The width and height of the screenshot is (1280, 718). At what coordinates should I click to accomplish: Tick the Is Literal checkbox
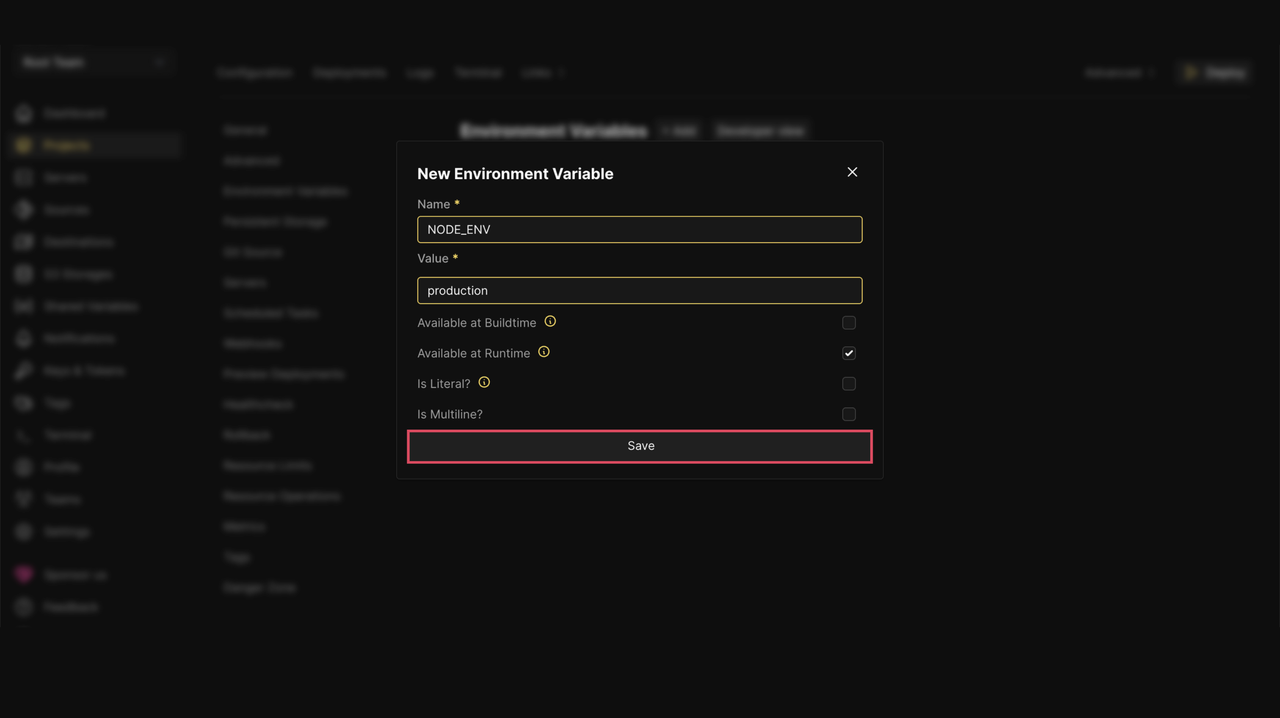pos(849,384)
